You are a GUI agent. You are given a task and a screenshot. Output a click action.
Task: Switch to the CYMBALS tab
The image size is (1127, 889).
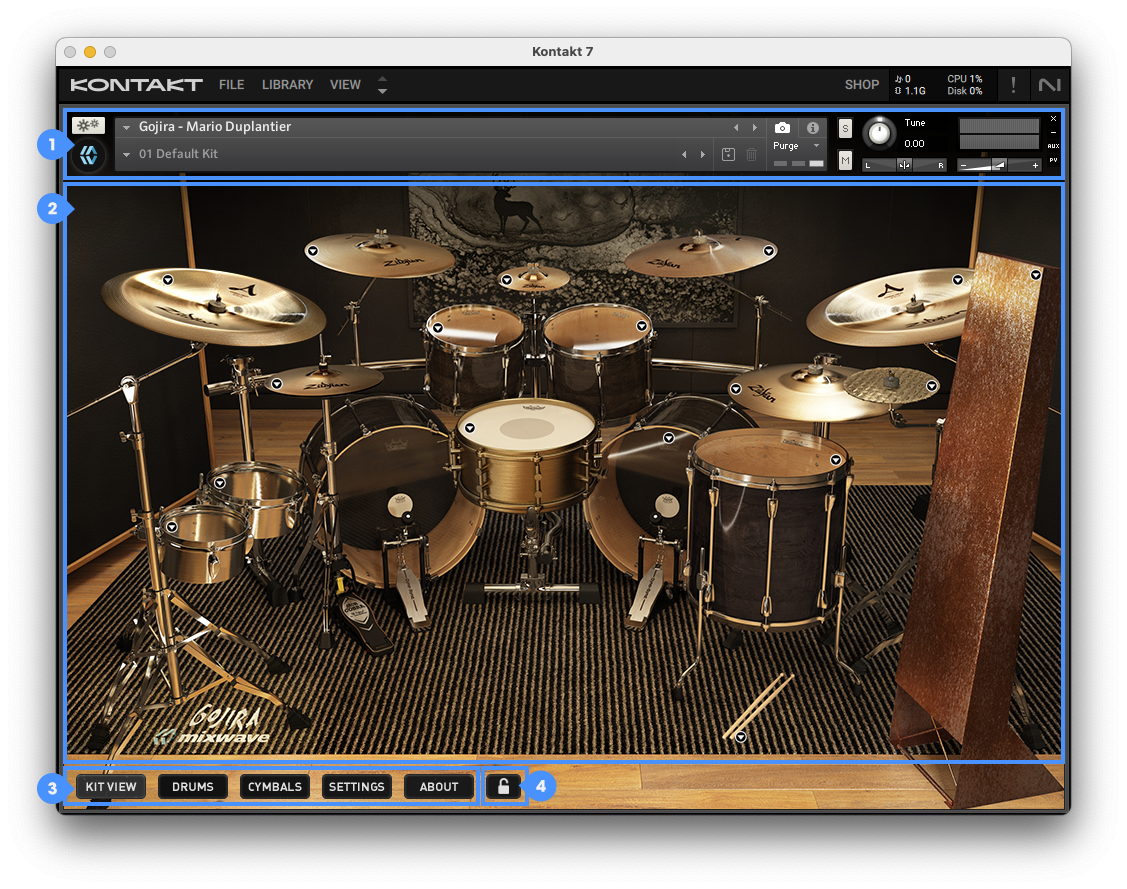click(x=275, y=787)
